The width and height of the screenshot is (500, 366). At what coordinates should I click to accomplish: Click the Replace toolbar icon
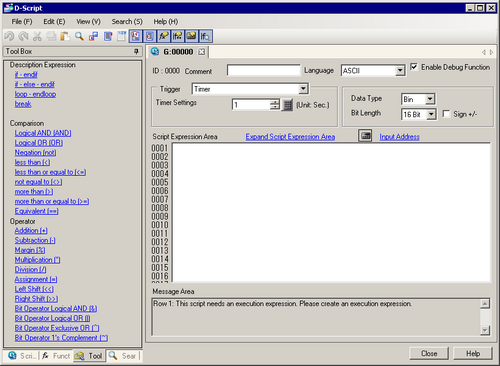93,36
